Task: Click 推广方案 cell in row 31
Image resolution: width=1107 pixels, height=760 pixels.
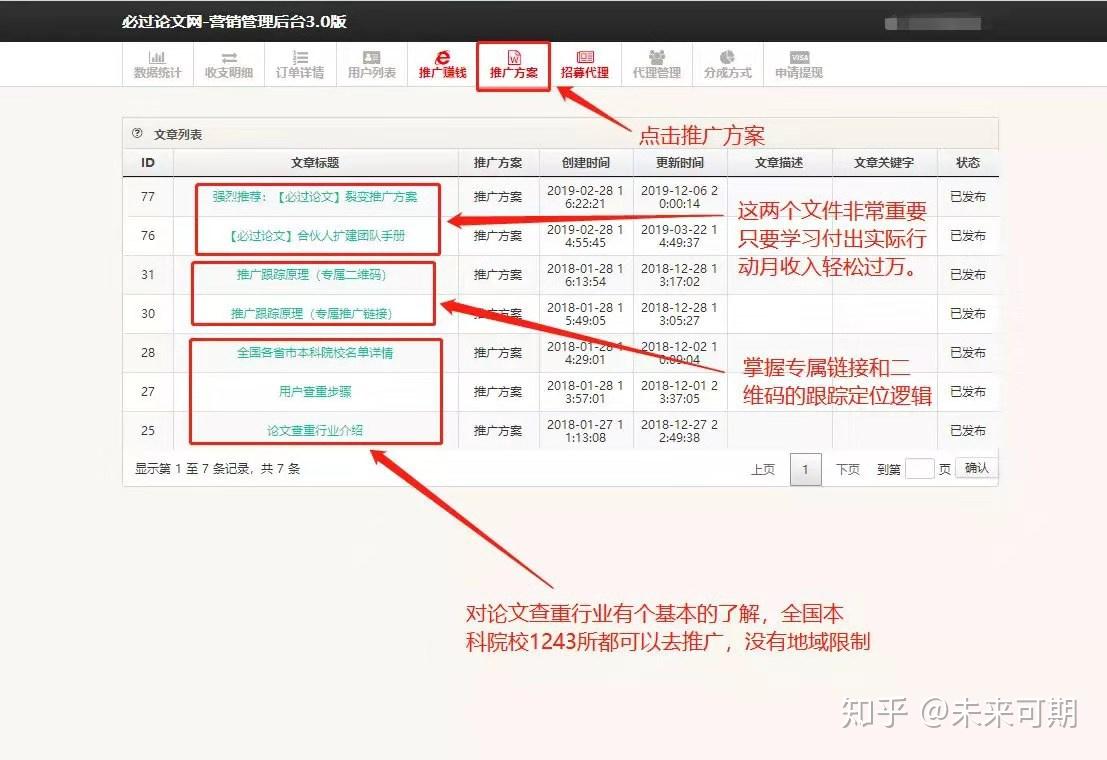Action: pos(498,275)
